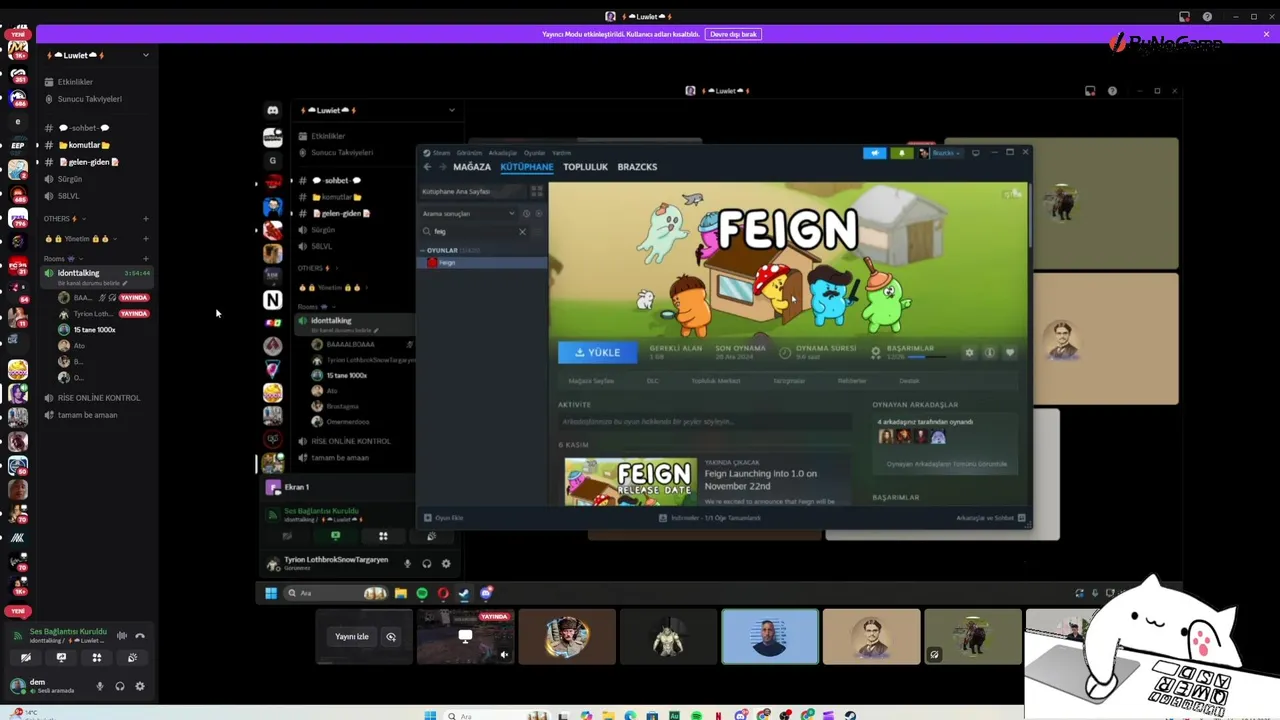The height and width of the screenshot is (720, 1280).
Task: Open TOPLULUK tab in streamed Steam window
Action: pos(585,167)
